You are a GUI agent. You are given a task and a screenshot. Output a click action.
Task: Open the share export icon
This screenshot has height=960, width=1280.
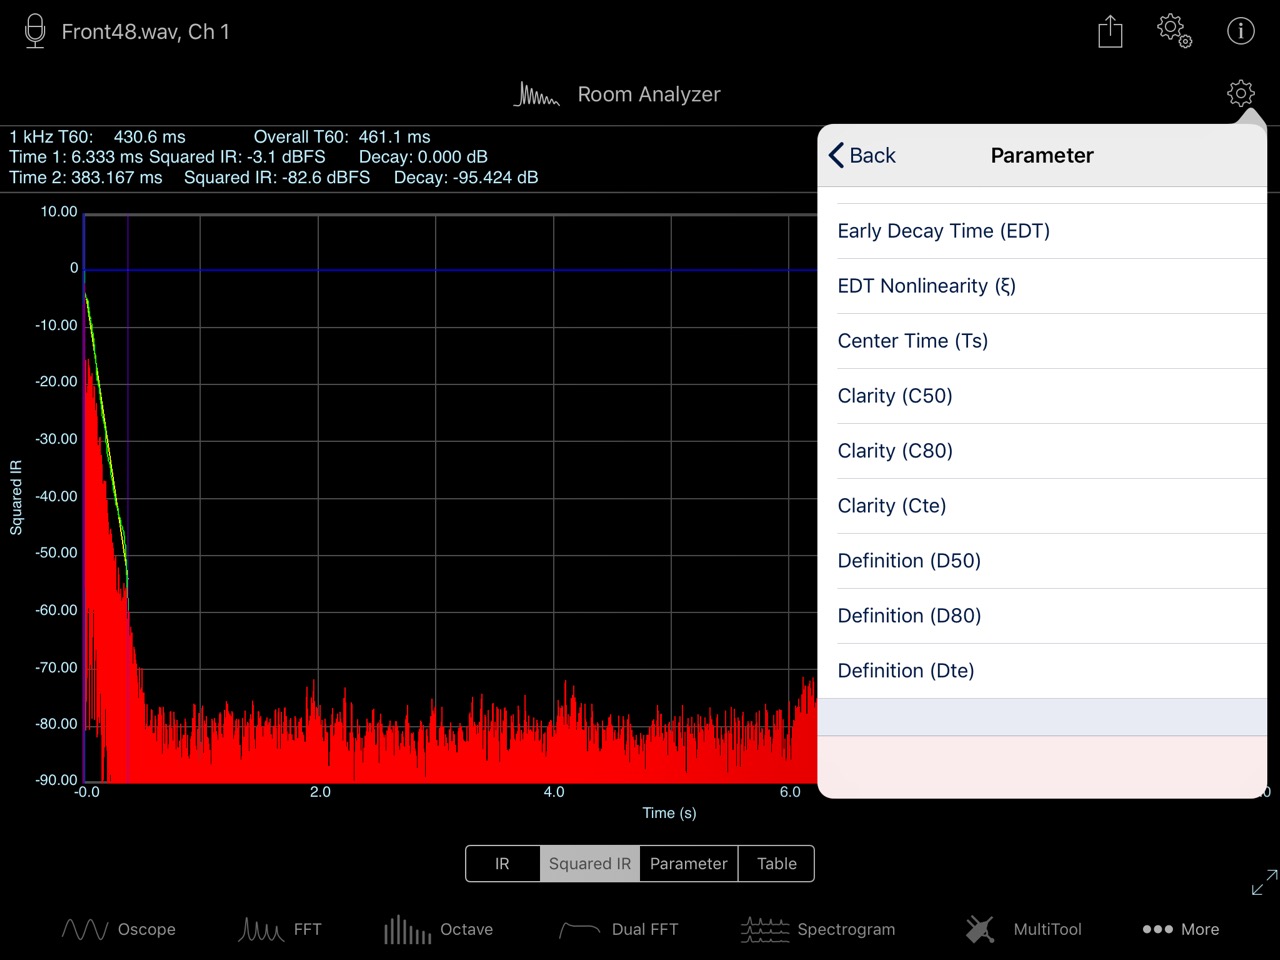coord(1110,32)
